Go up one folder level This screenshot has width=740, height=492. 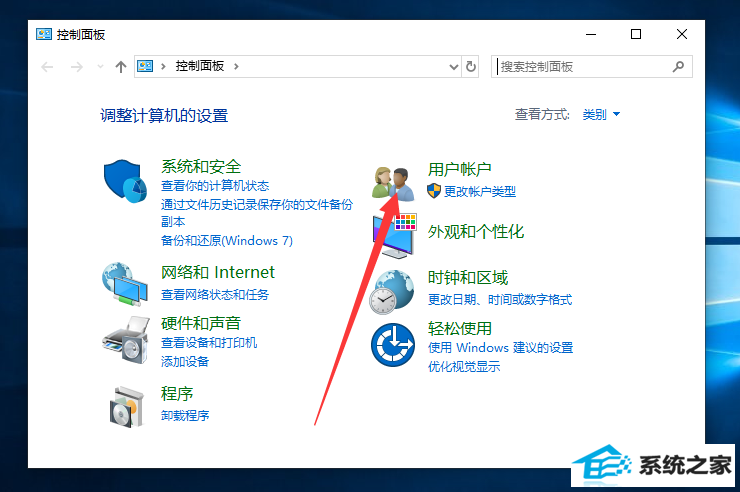tap(121, 67)
